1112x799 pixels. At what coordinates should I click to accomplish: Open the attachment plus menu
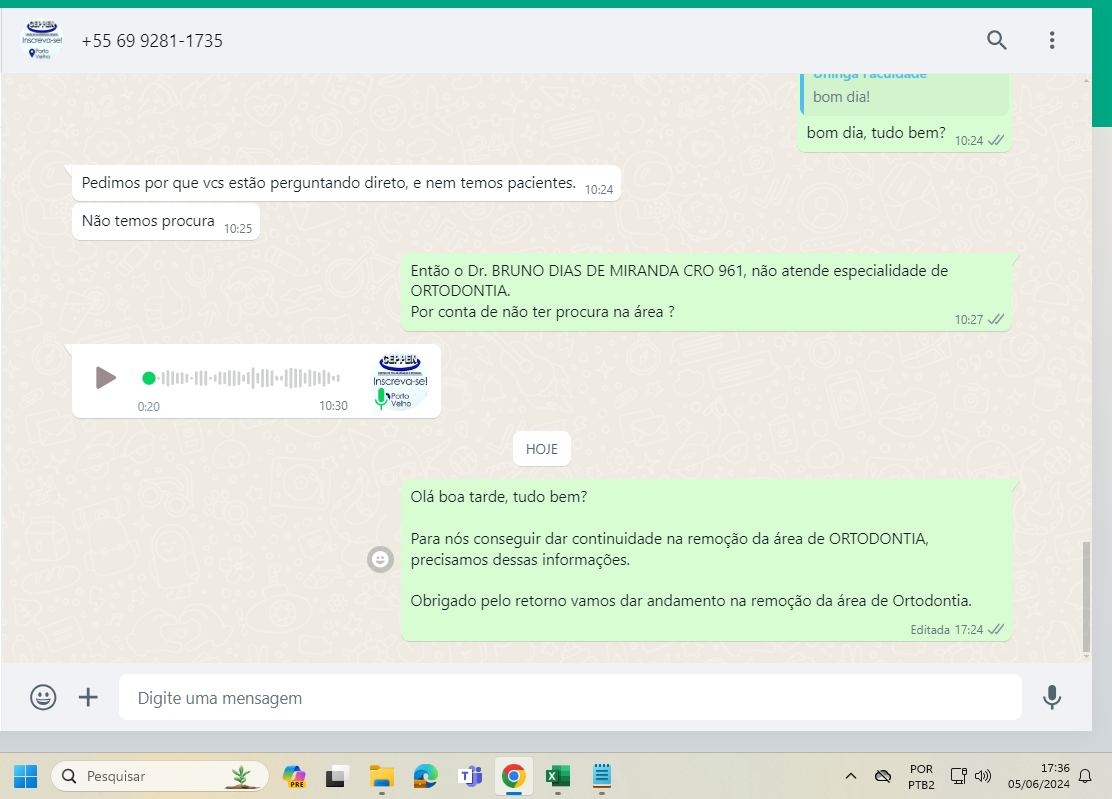pos(89,697)
